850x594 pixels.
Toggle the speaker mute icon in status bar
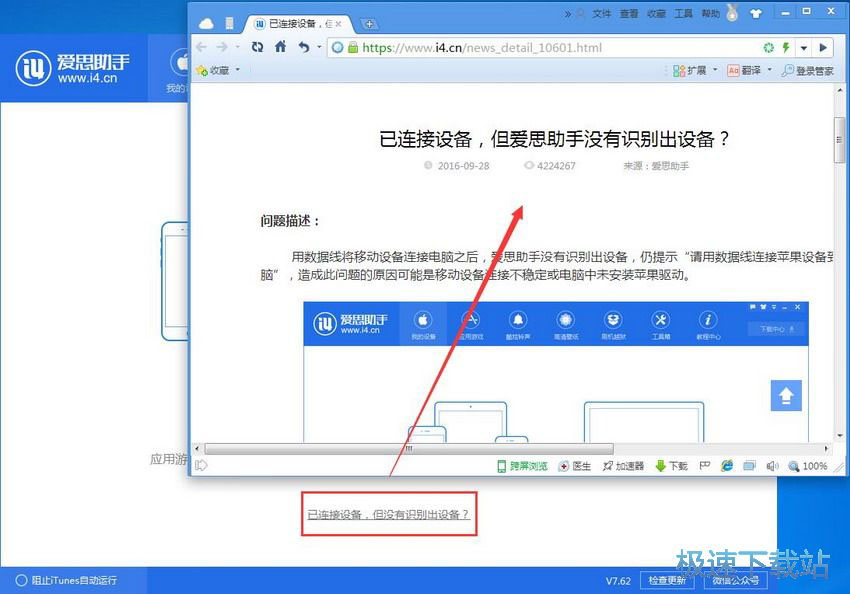tap(772, 466)
